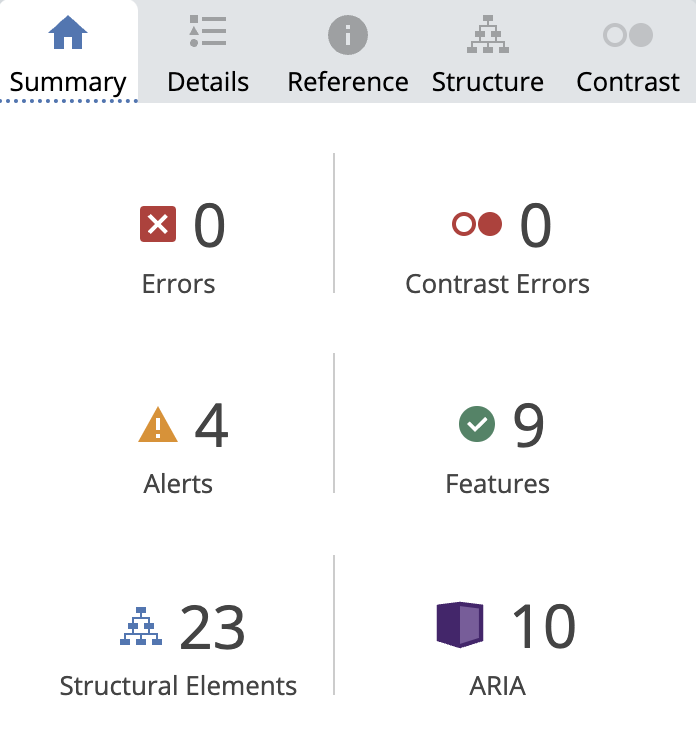Click the red Errors X icon

tap(158, 224)
